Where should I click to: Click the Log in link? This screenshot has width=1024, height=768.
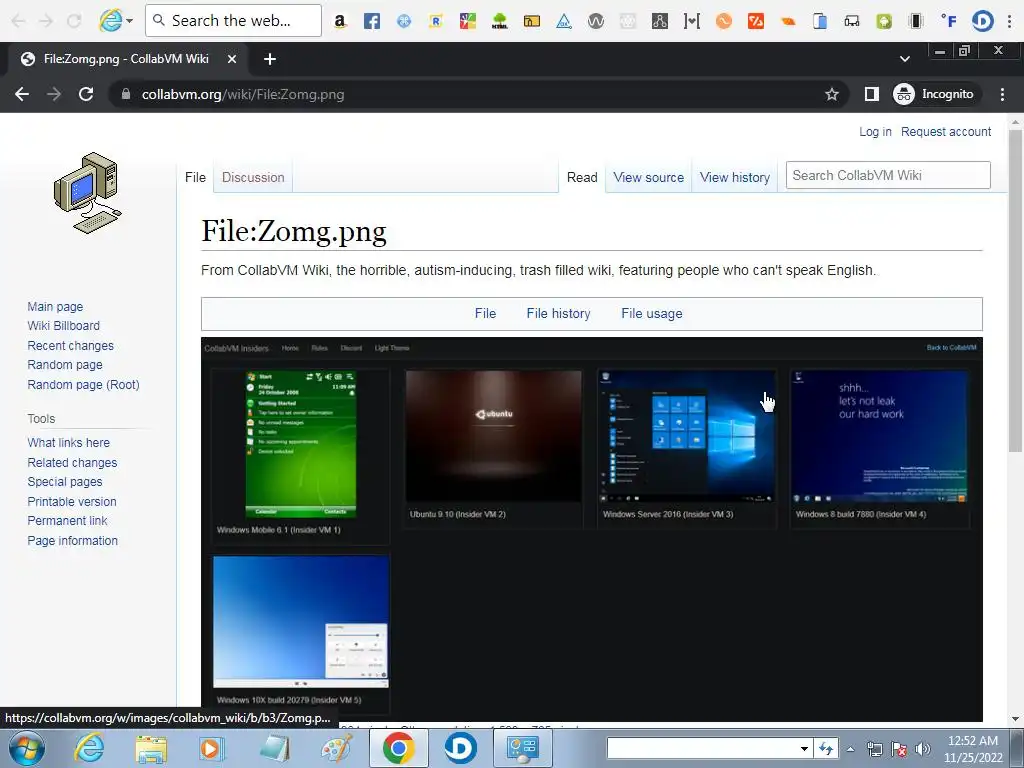875,132
